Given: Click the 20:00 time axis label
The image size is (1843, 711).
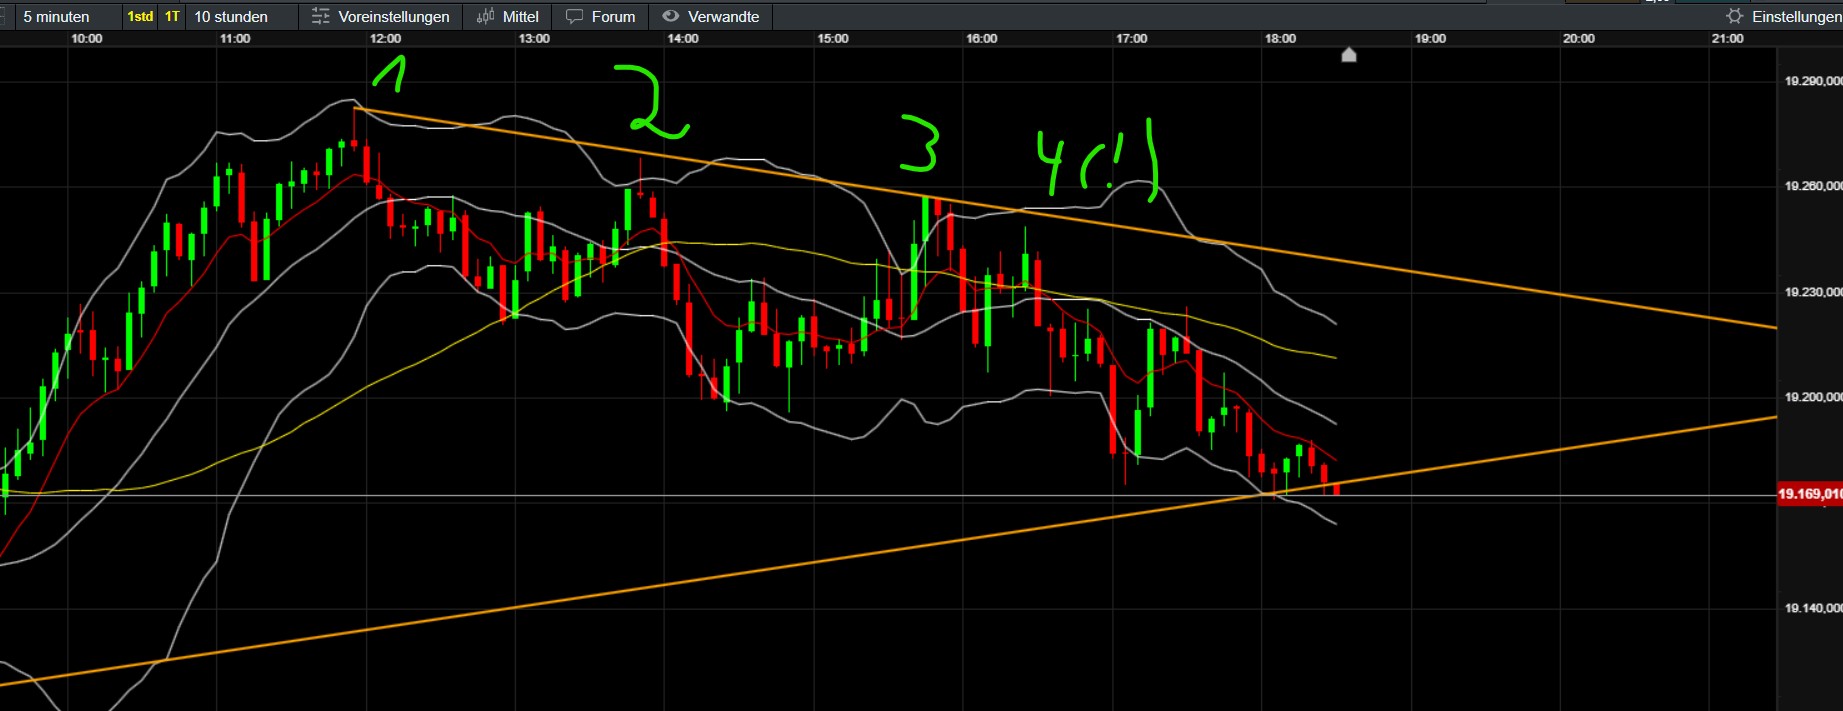Looking at the screenshot, I should point(1579,39).
